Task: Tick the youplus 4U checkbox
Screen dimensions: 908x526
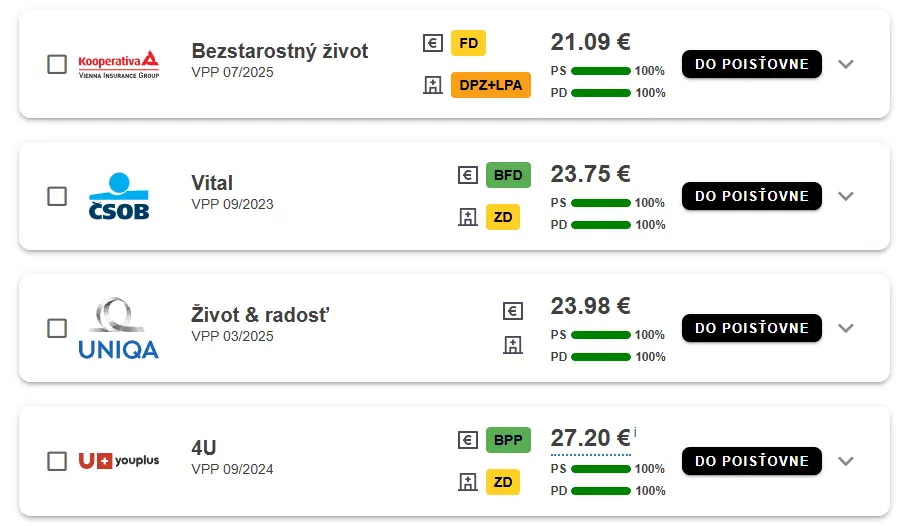Action: (57, 462)
